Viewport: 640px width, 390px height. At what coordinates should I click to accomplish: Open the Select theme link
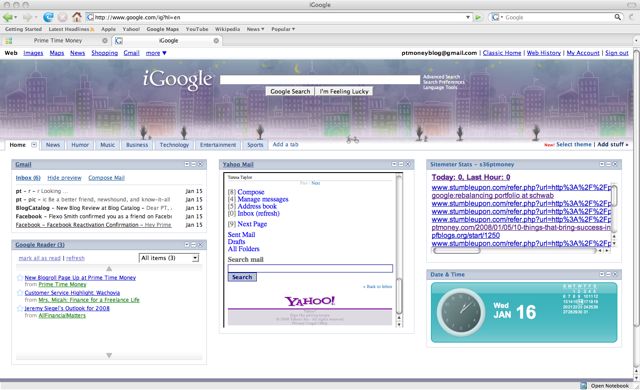(x=573, y=144)
